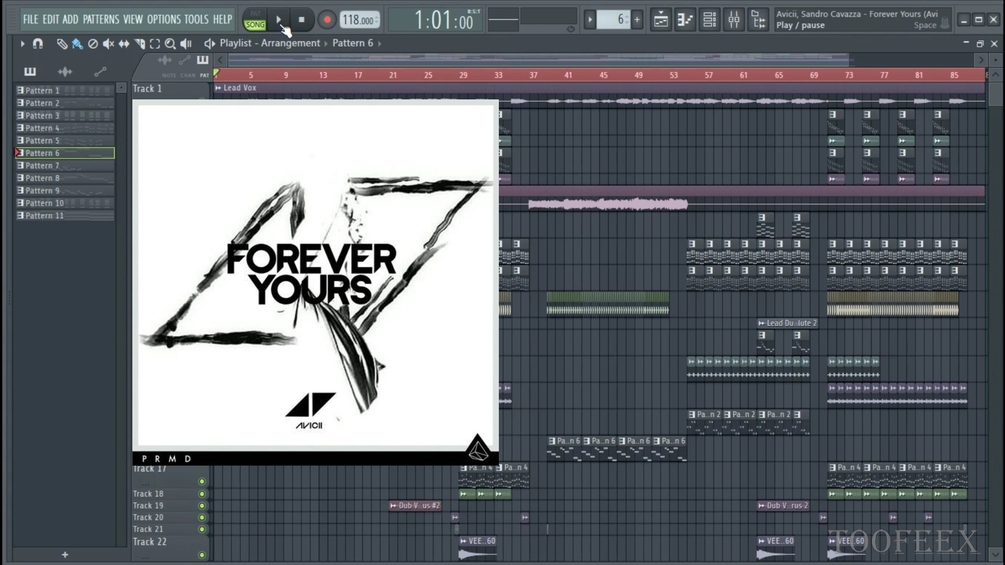Click the speaker icon before Playlist title
The height and width of the screenshot is (565, 1005).
[x=209, y=44]
